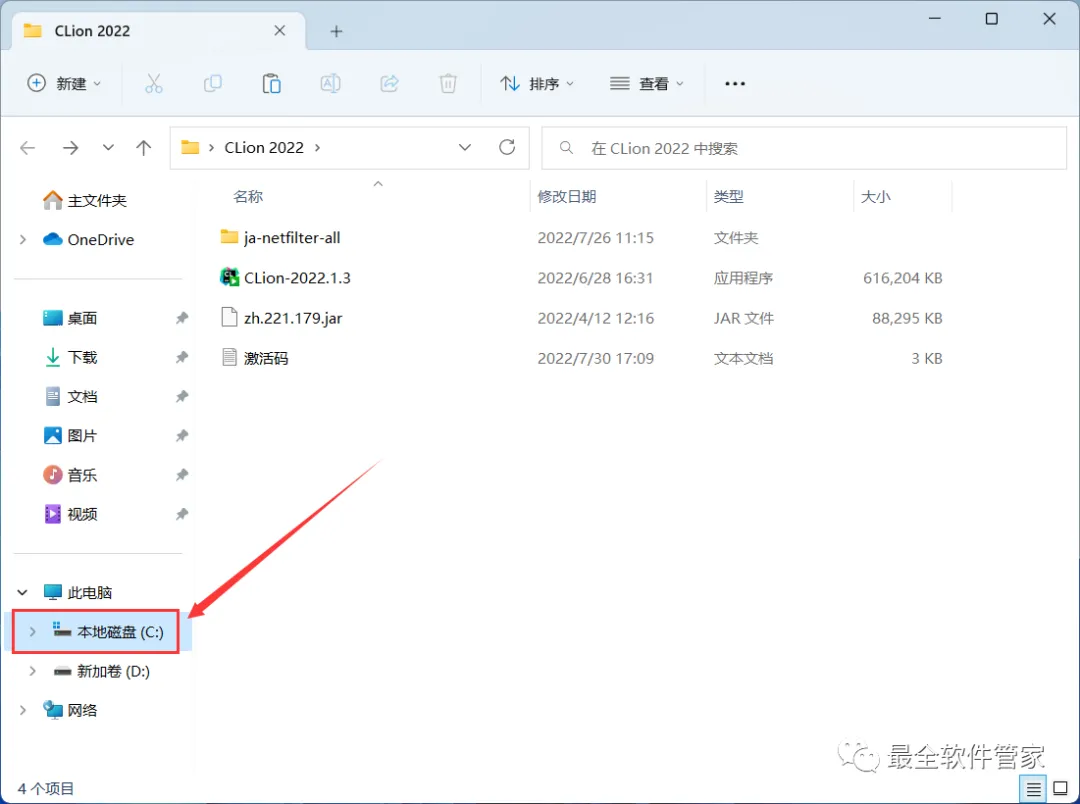Image resolution: width=1080 pixels, height=804 pixels.
Task: Close the CLion 2022 tab
Action: [x=280, y=31]
